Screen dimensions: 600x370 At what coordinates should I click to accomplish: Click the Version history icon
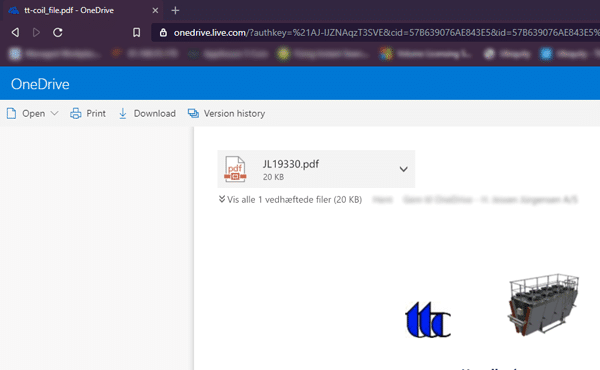[193, 113]
